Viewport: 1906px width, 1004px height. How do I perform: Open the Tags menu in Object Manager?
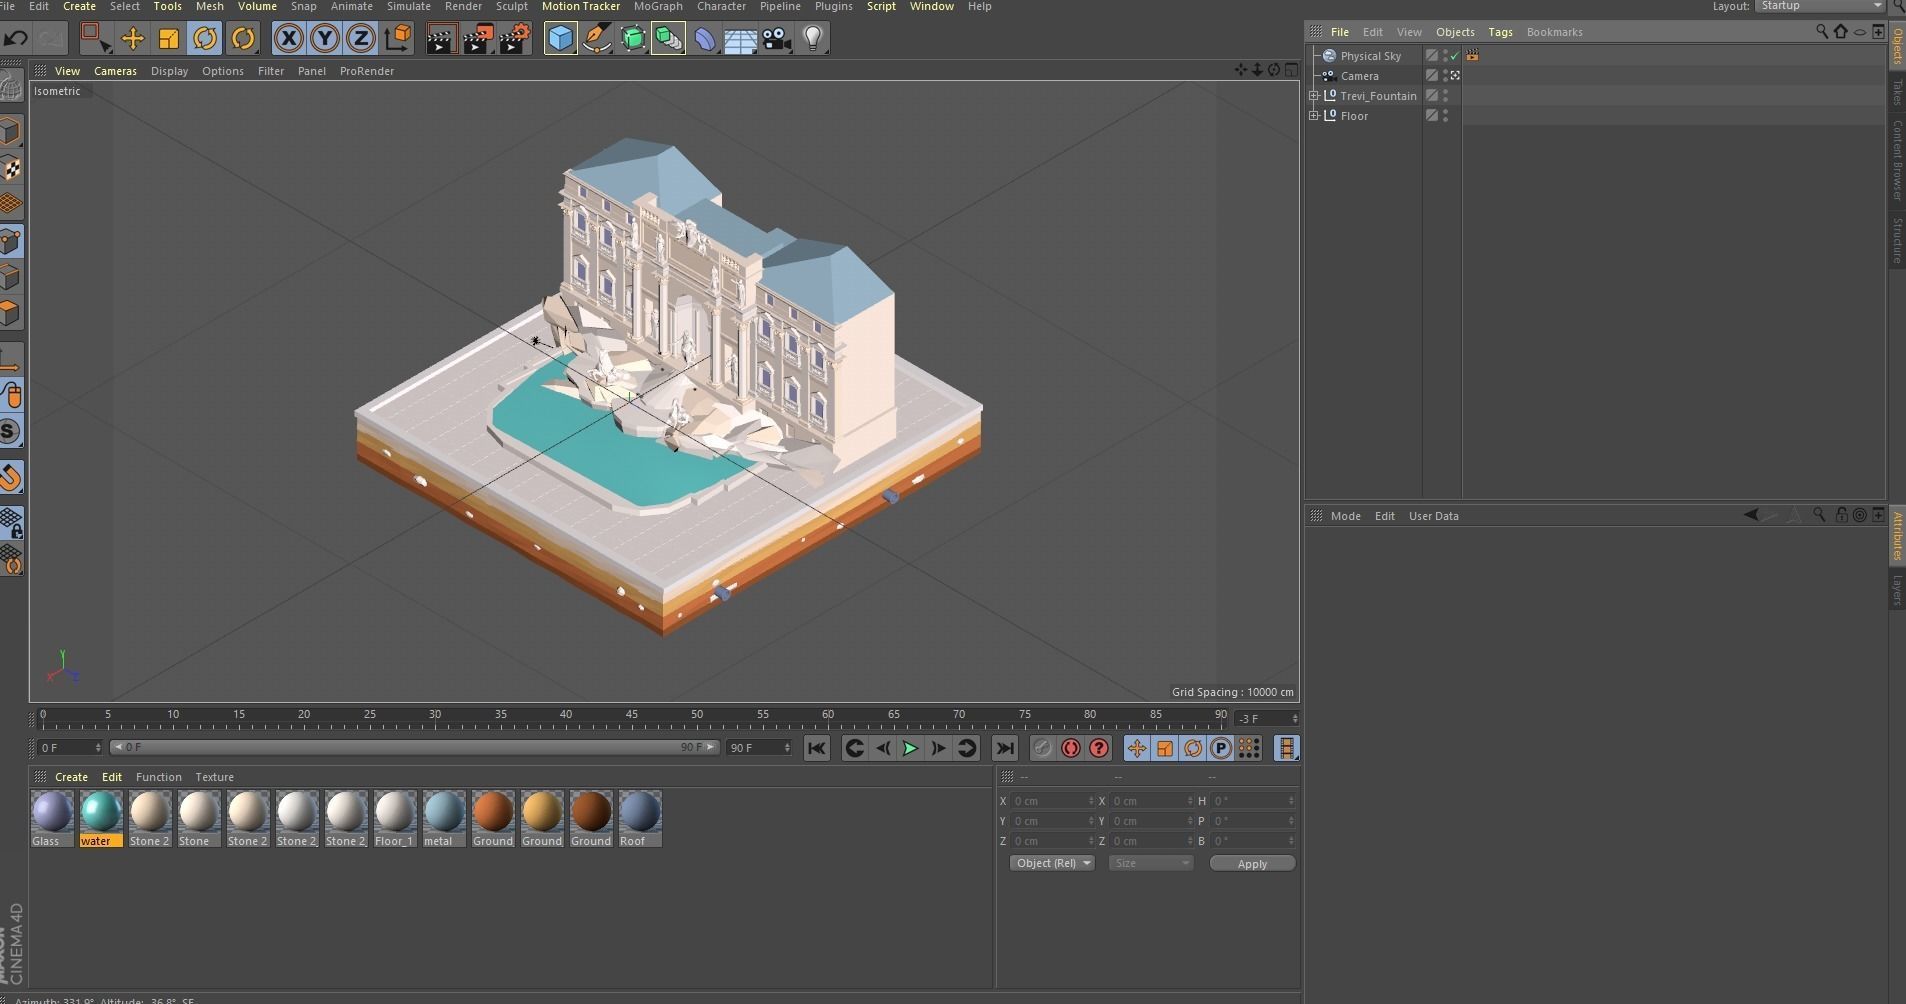click(x=1500, y=32)
